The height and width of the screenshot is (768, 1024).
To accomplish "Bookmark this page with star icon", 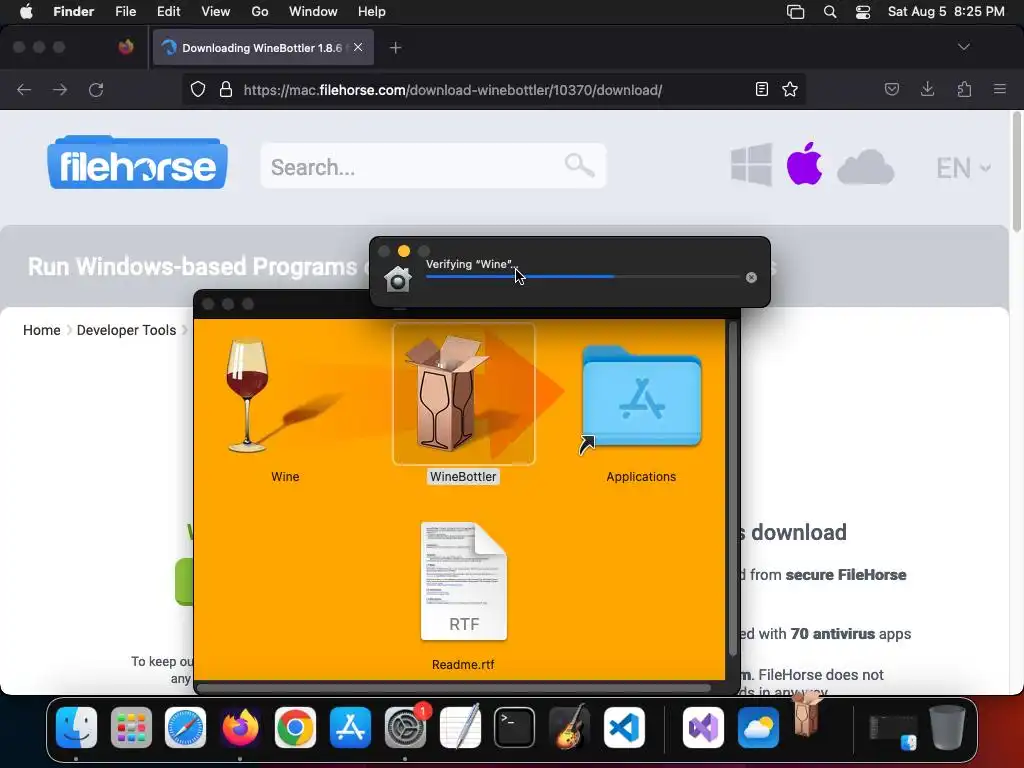I will (790, 89).
